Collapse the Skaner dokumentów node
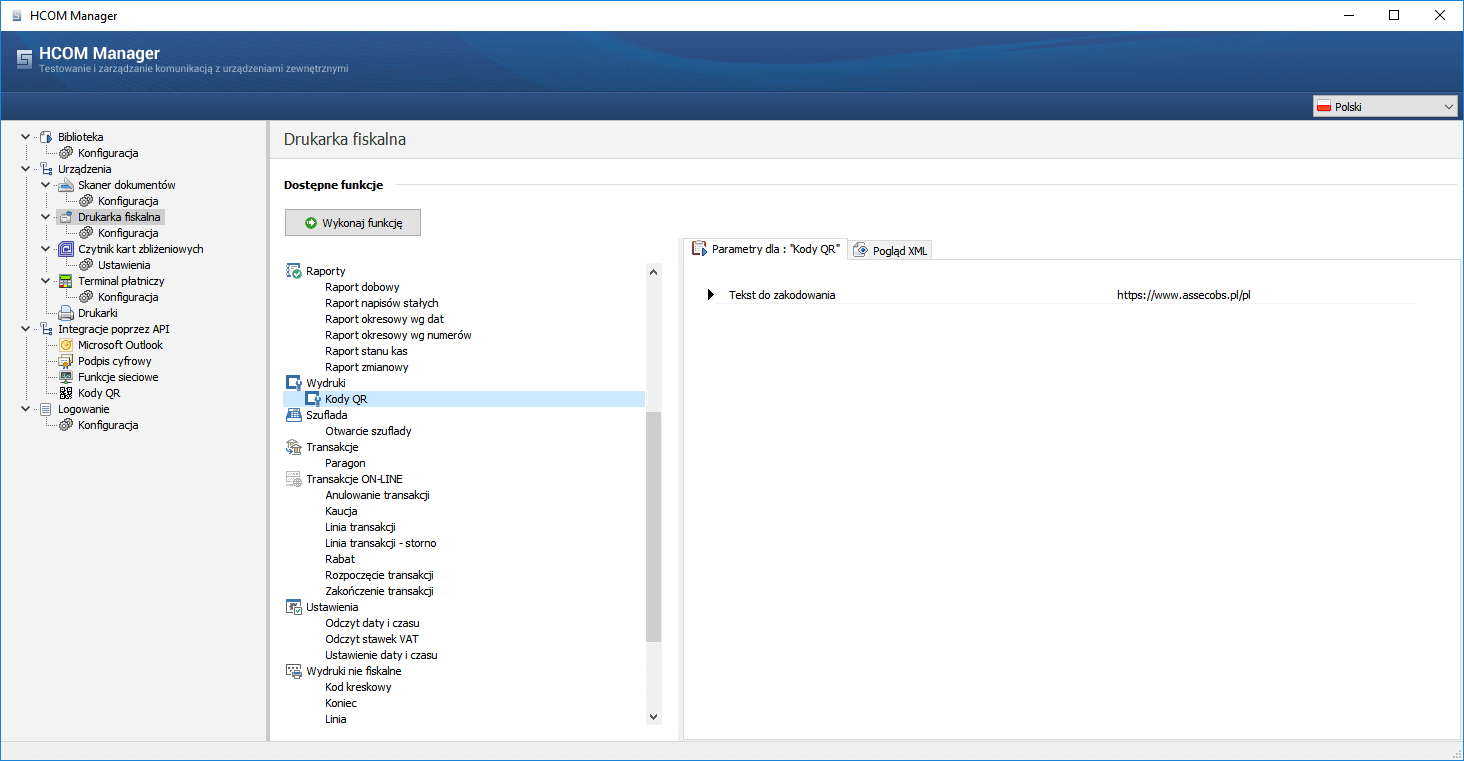 tap(46, 185)
